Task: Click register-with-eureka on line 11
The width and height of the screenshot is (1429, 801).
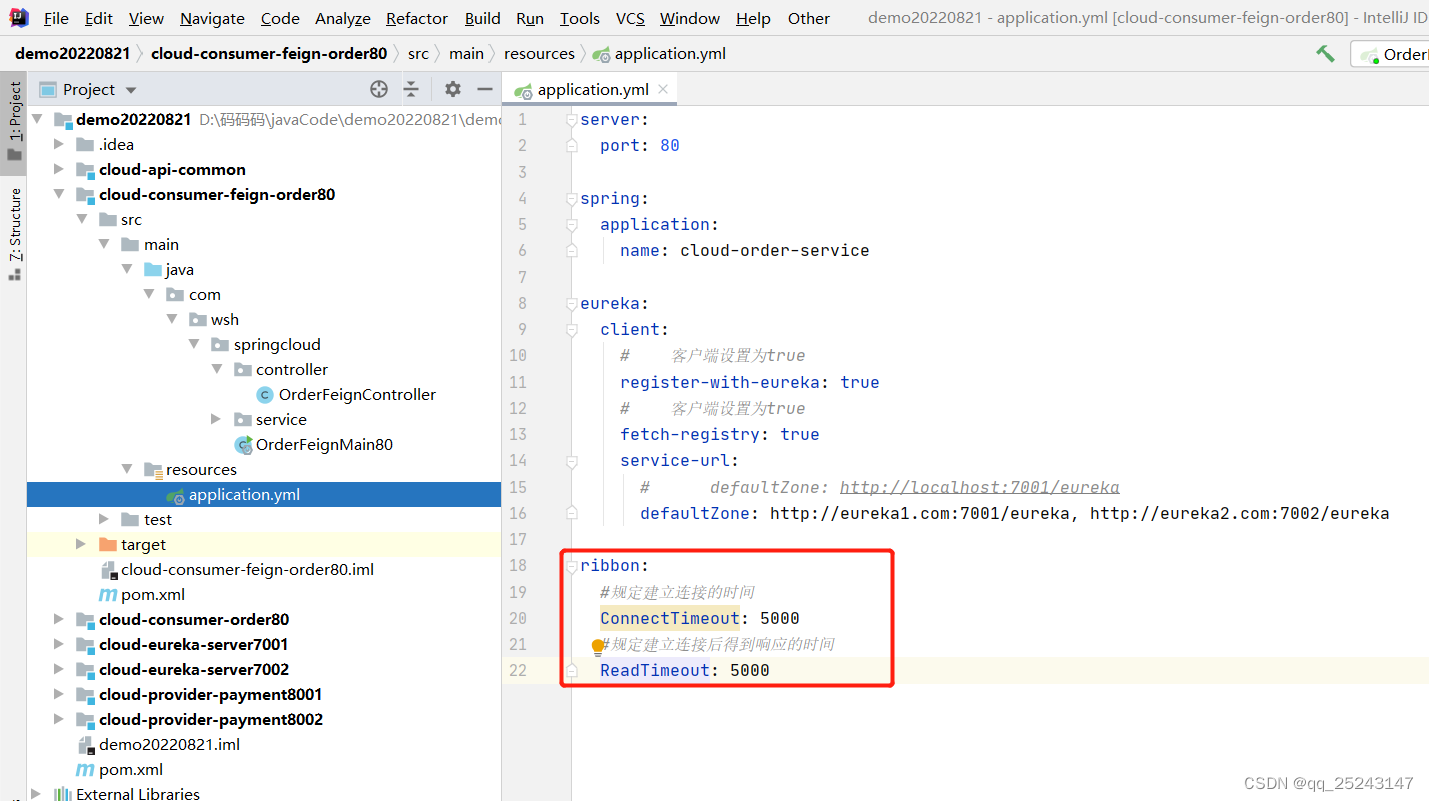Action: [720, 382]
